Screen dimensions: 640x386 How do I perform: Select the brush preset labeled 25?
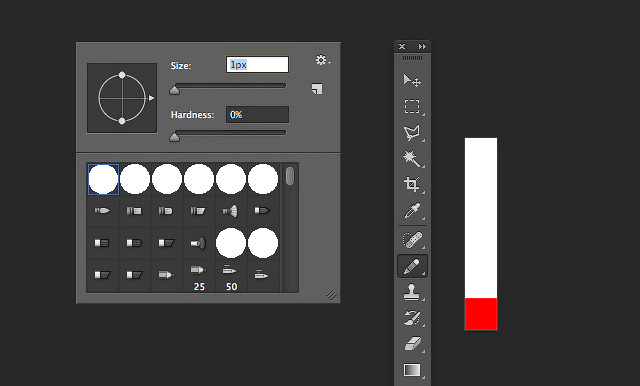199,276
